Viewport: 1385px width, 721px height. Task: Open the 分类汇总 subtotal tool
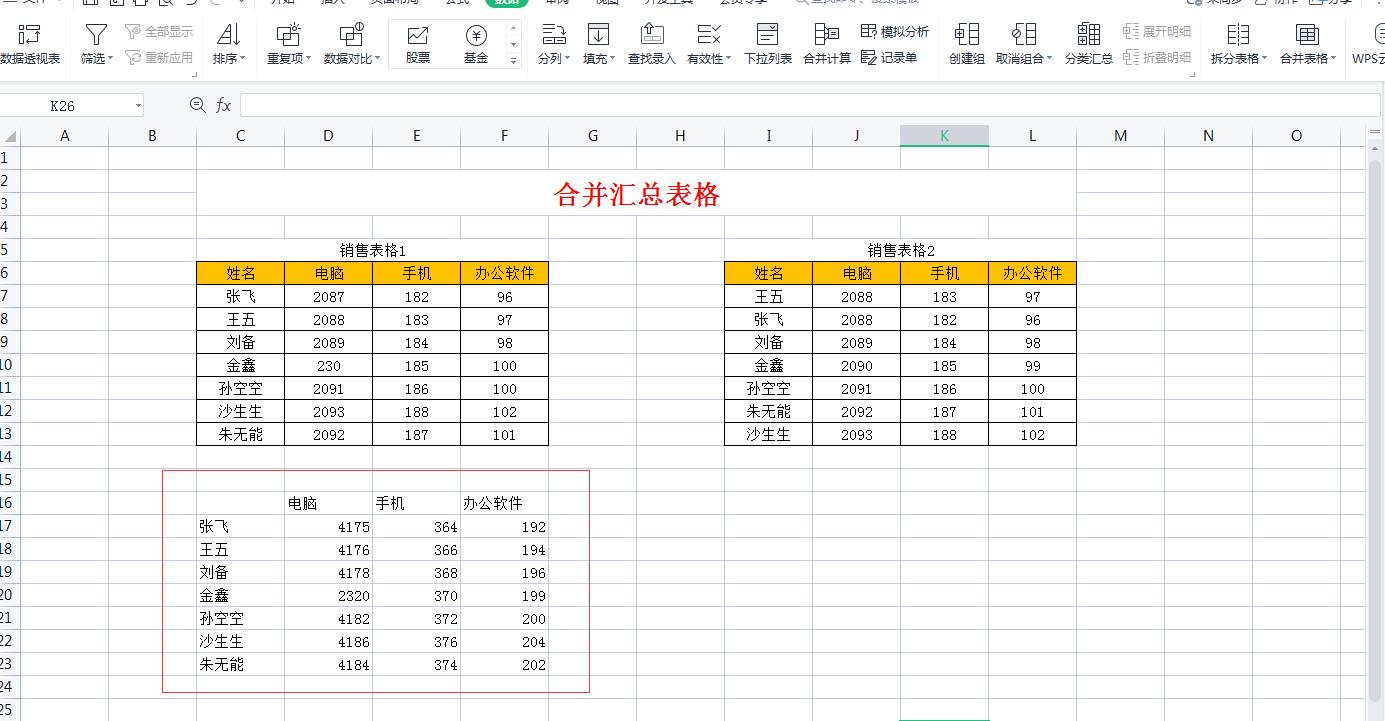click(1089, 46)
